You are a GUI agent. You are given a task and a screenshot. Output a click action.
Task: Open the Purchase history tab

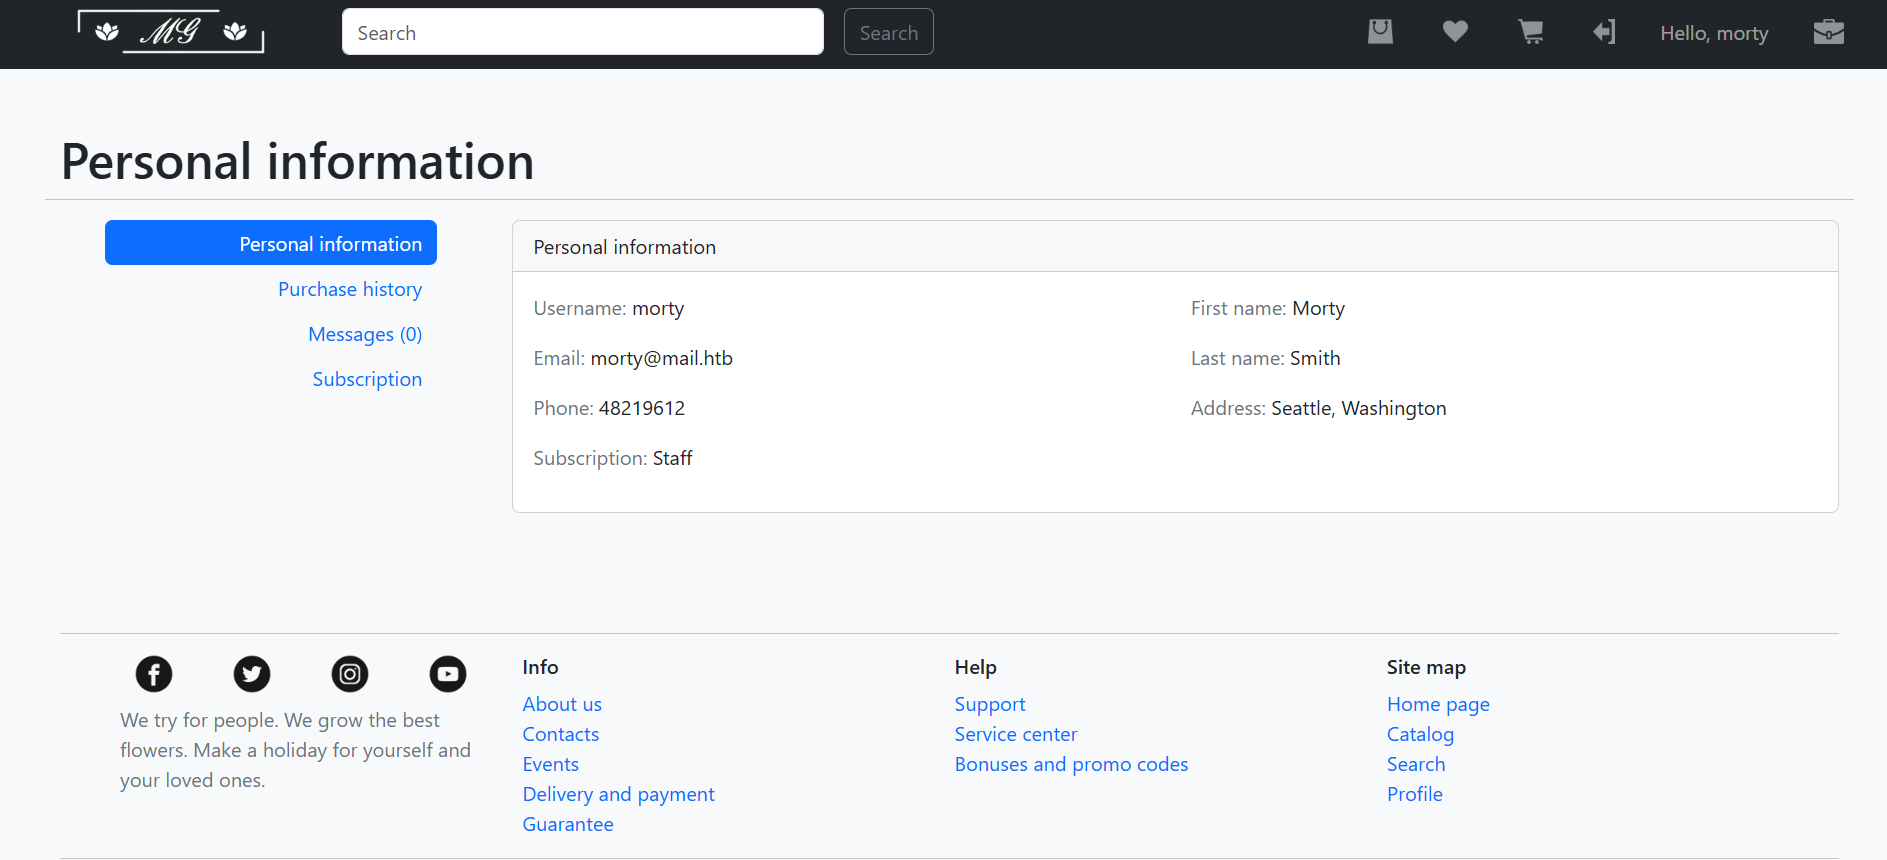pos(350,289)
